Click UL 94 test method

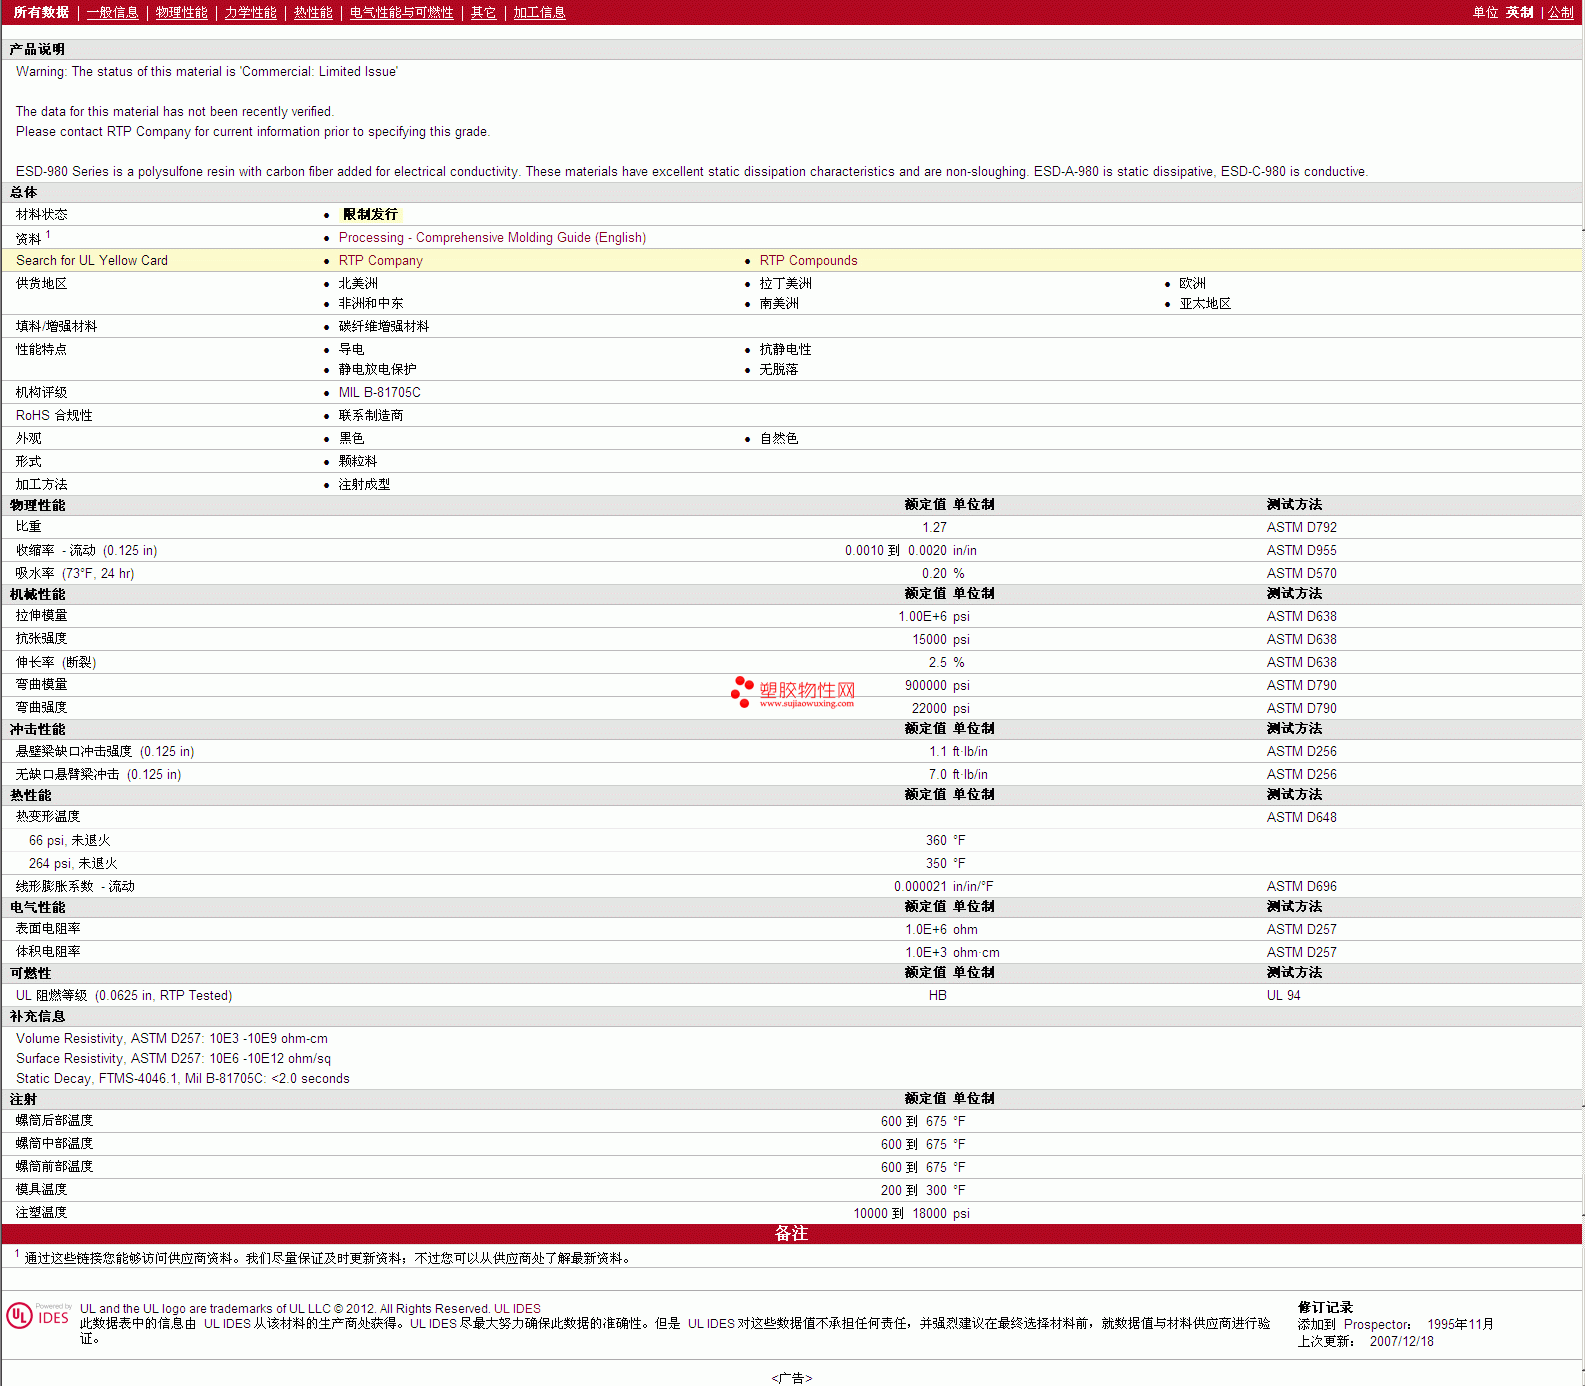pos(1283,995)
